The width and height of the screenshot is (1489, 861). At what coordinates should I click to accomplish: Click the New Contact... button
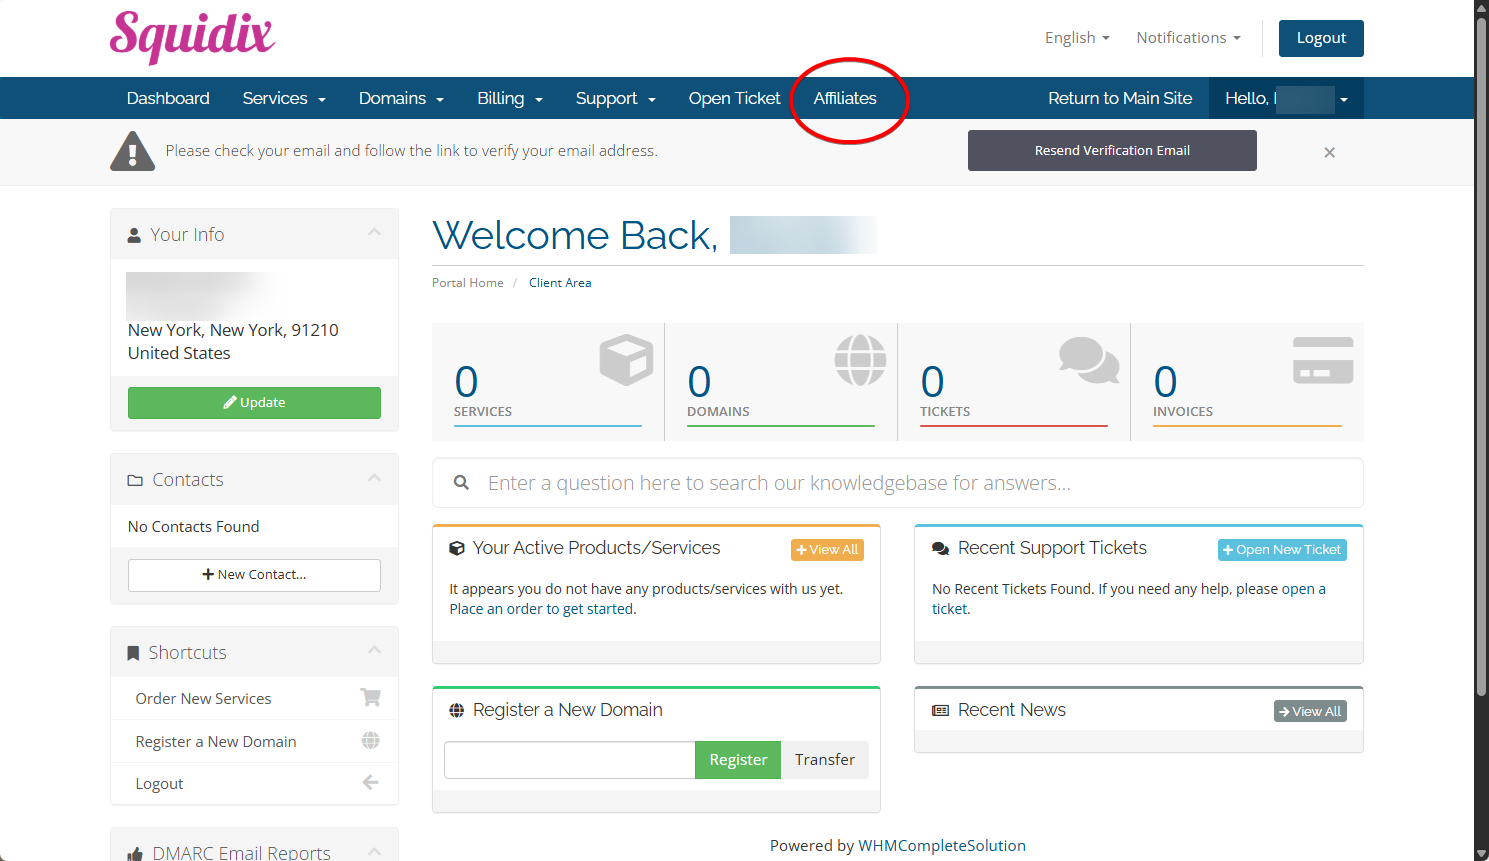click(254, 575)
